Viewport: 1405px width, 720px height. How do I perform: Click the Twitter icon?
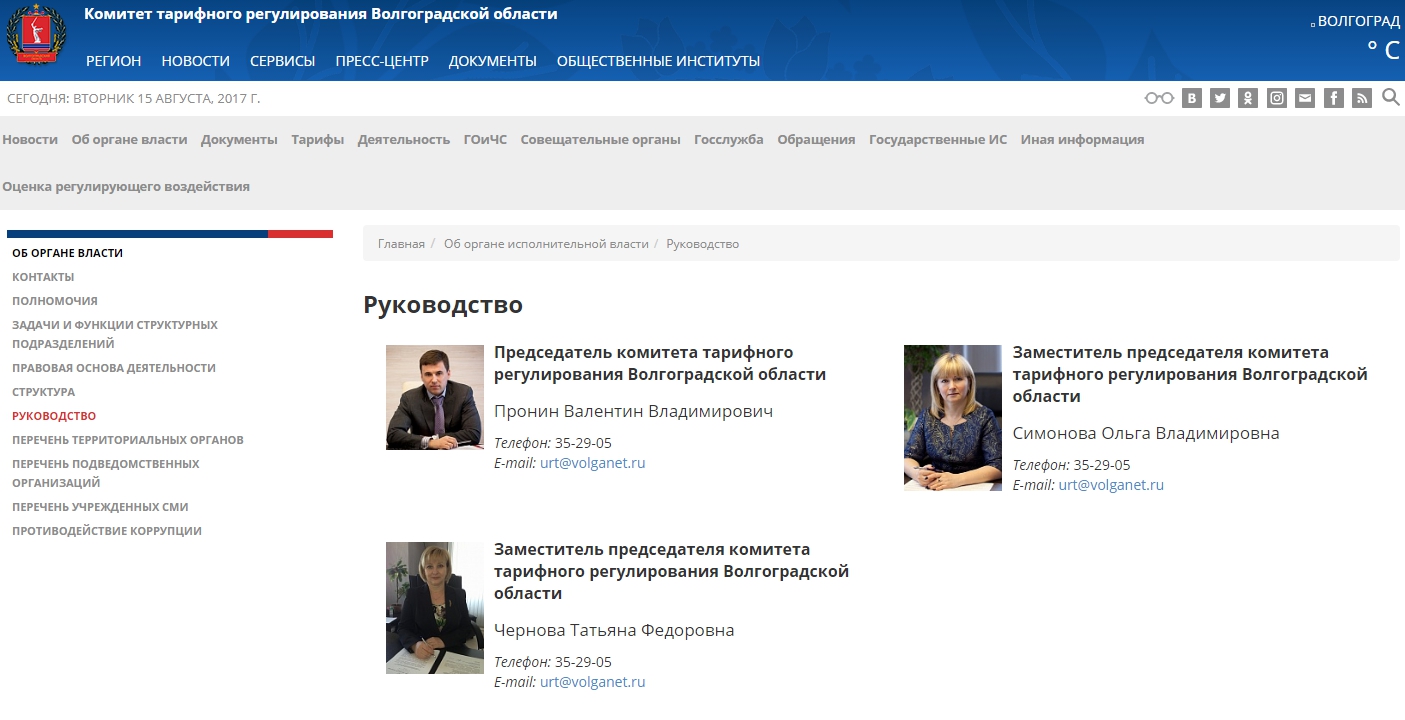pyautogui.click(x=1219, y=98)
